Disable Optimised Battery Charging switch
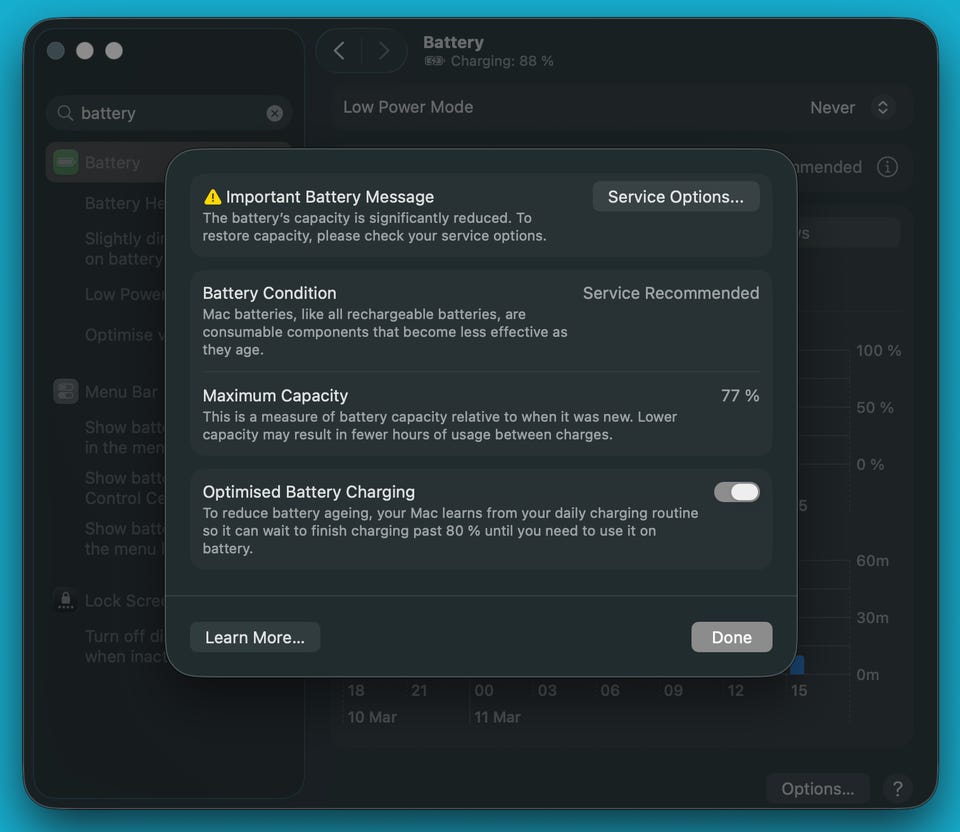 click(737, 492)
